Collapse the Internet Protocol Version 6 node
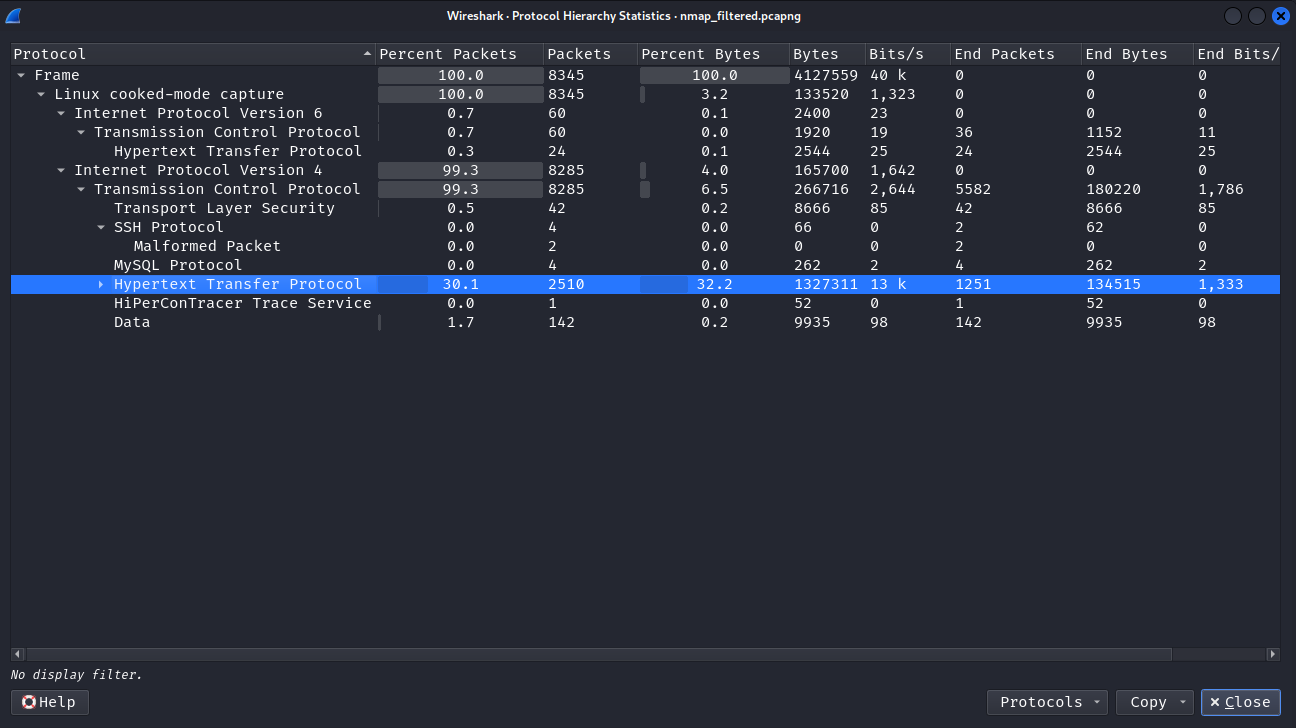Viewport: 1296px width, 728px height. [61, 113]
